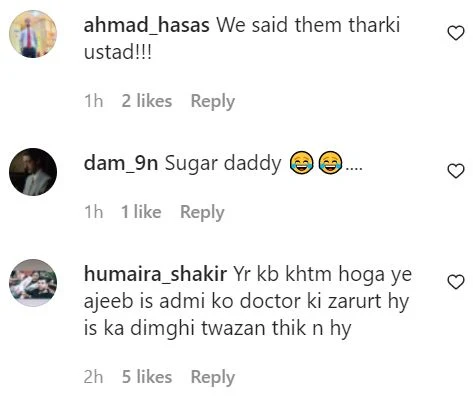Open dam_9n's dark profile avatar

pos(33,172)
